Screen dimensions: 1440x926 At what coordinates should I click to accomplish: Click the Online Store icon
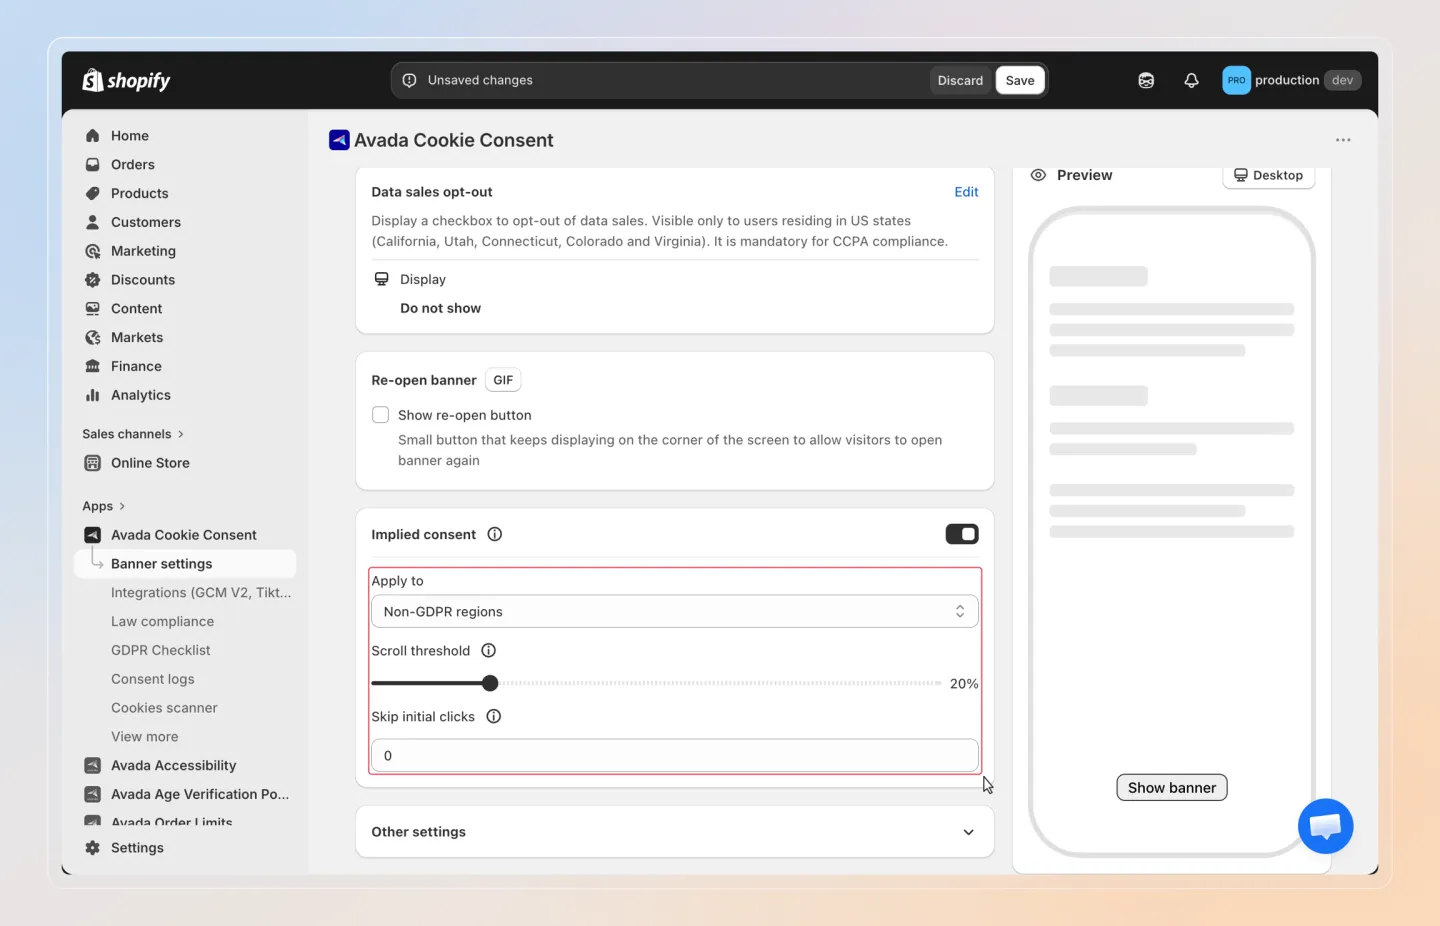coord(93,463)
